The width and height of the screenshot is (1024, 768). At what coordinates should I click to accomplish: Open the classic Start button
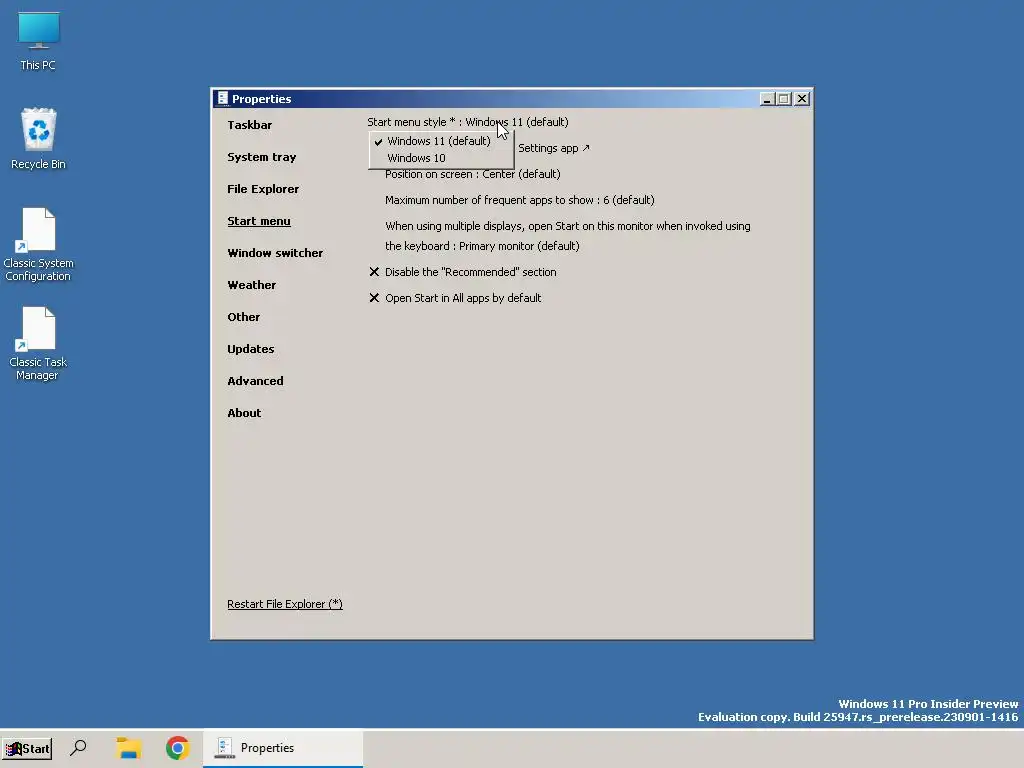coord(27,748)
